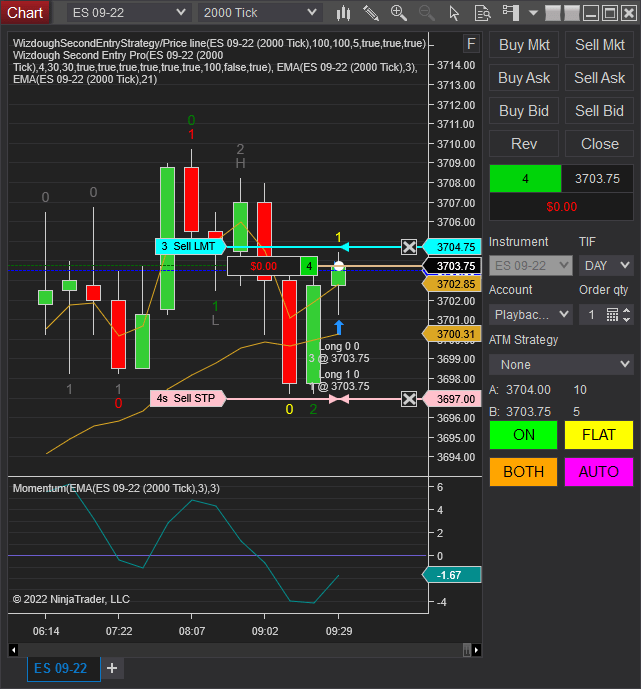This screenshot has height=689, width=641.
Task: Click the Momentum indicator label
Action: pos(116,488)
